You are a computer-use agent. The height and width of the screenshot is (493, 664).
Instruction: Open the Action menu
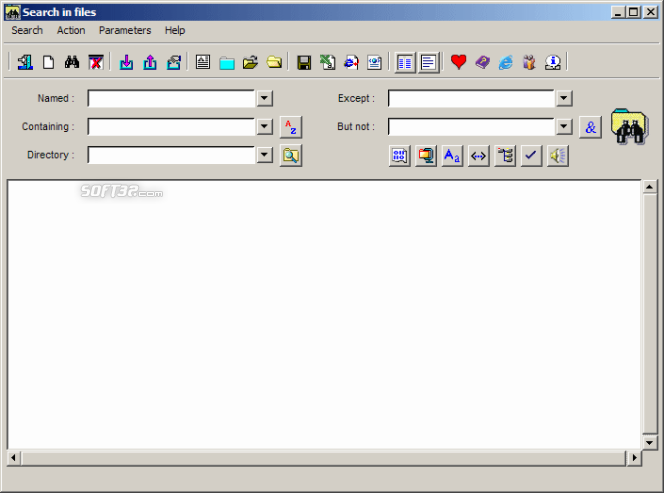coord(71,31)
